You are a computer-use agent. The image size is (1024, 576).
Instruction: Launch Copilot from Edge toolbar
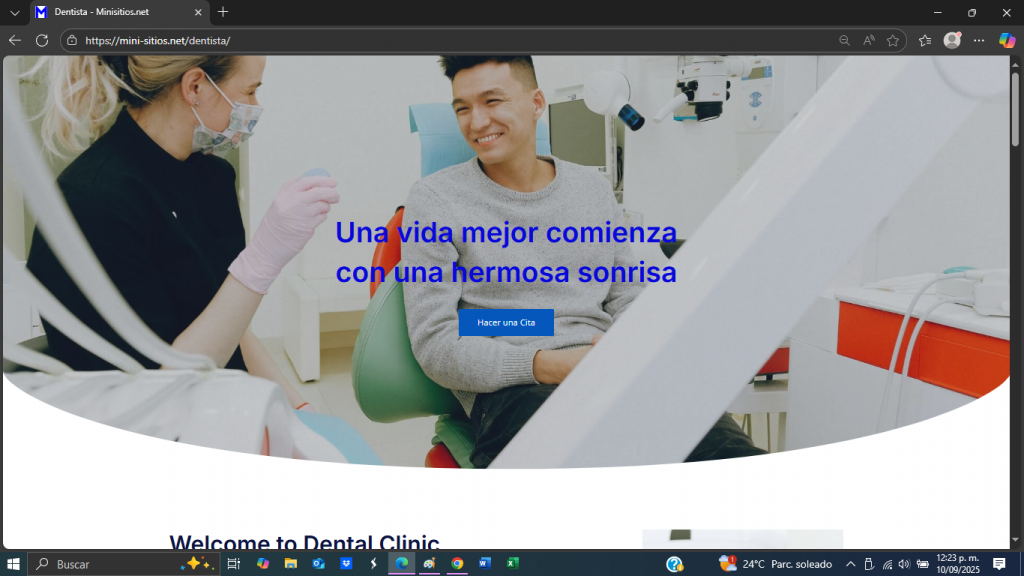(1007, 40)
